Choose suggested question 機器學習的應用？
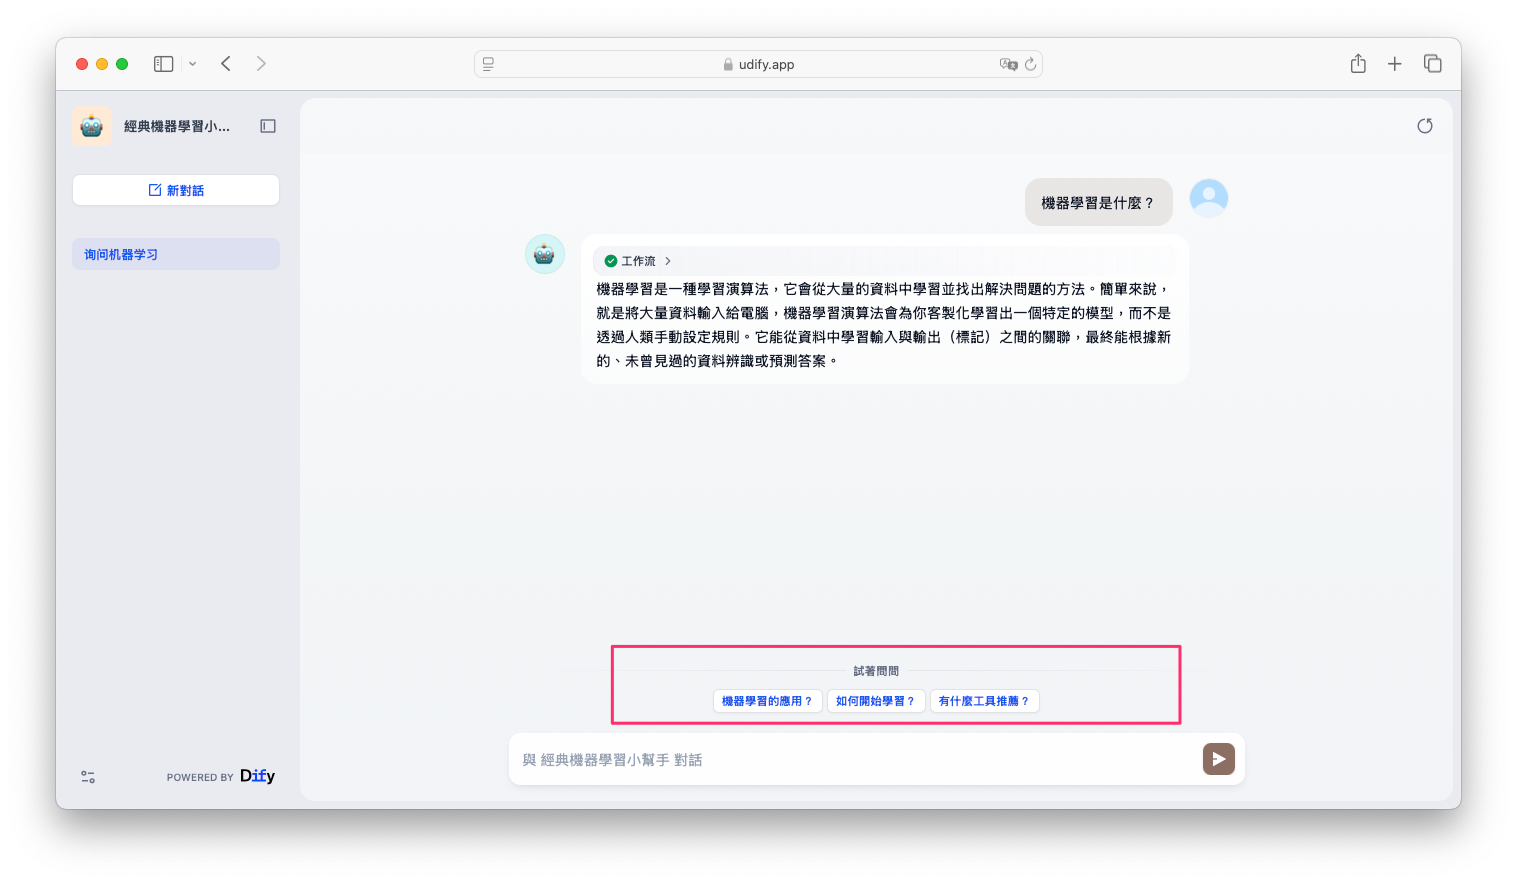This screenshot has width=1517, height=883. pyautogui.click(x=767, y=701)
